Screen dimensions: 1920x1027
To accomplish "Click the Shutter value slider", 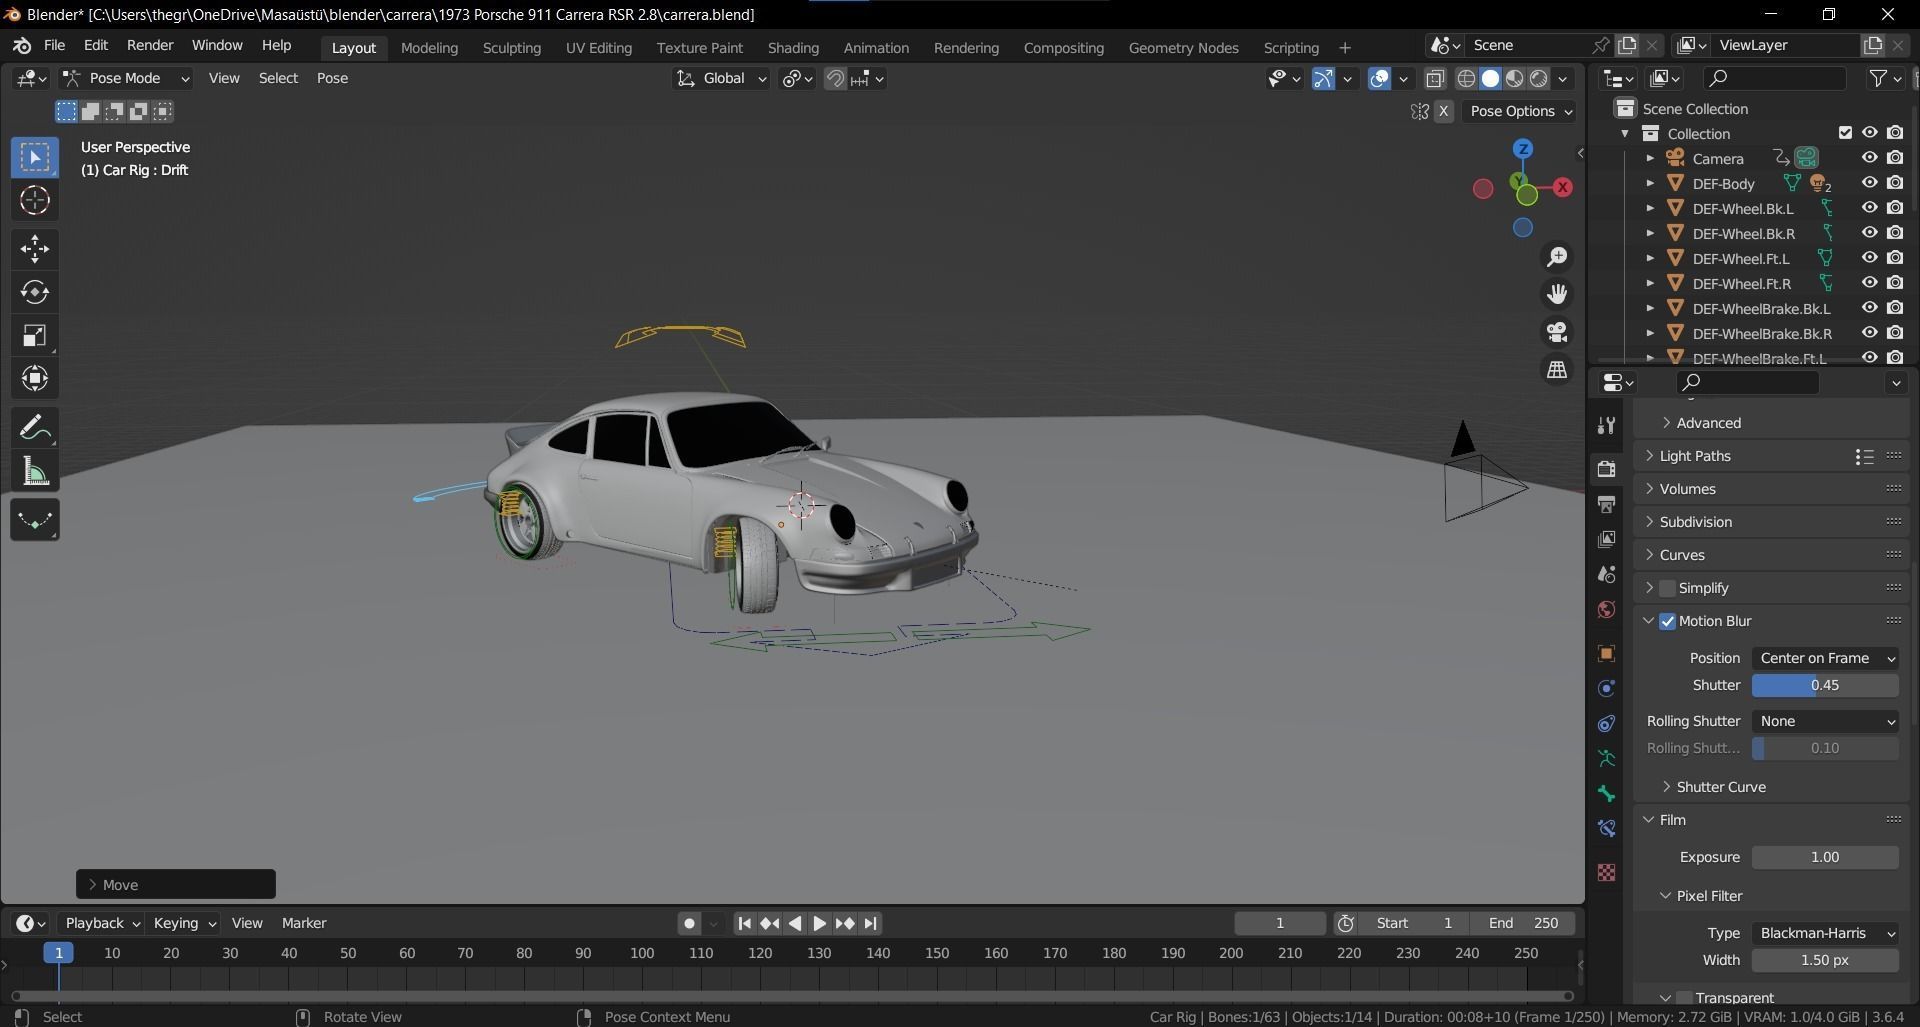I will [1825, 685].
